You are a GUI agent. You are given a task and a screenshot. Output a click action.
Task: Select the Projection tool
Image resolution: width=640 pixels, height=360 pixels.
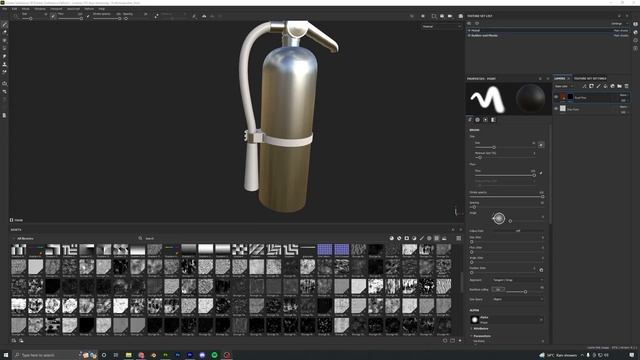[x=4, y=40]
